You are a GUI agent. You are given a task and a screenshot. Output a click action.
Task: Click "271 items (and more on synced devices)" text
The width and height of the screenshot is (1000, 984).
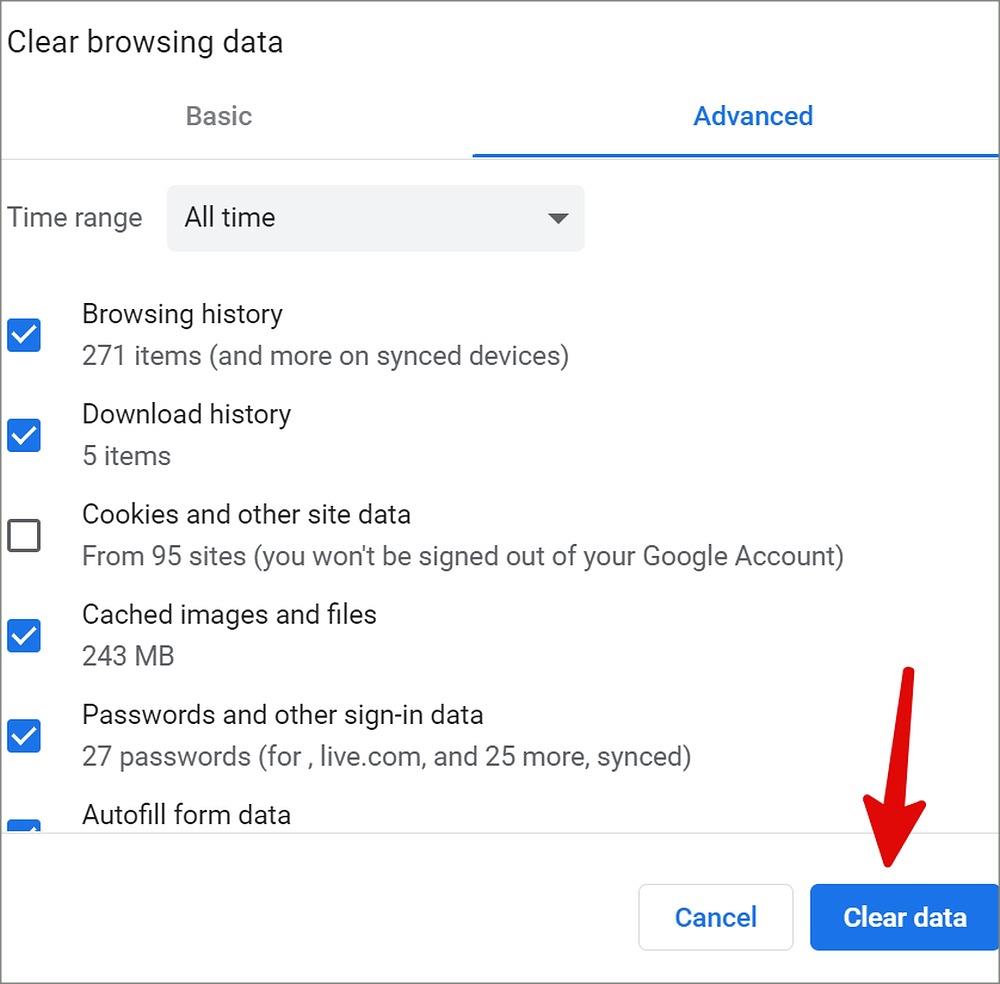point(325,356)
